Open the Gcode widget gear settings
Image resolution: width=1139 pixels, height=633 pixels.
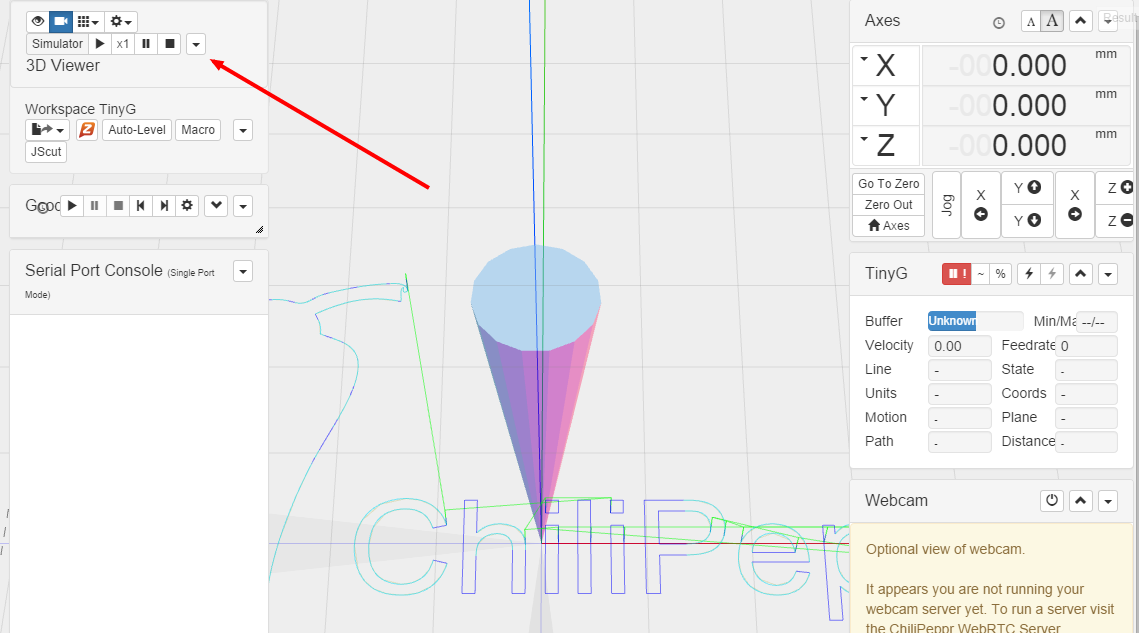click(x=187, y=206)
